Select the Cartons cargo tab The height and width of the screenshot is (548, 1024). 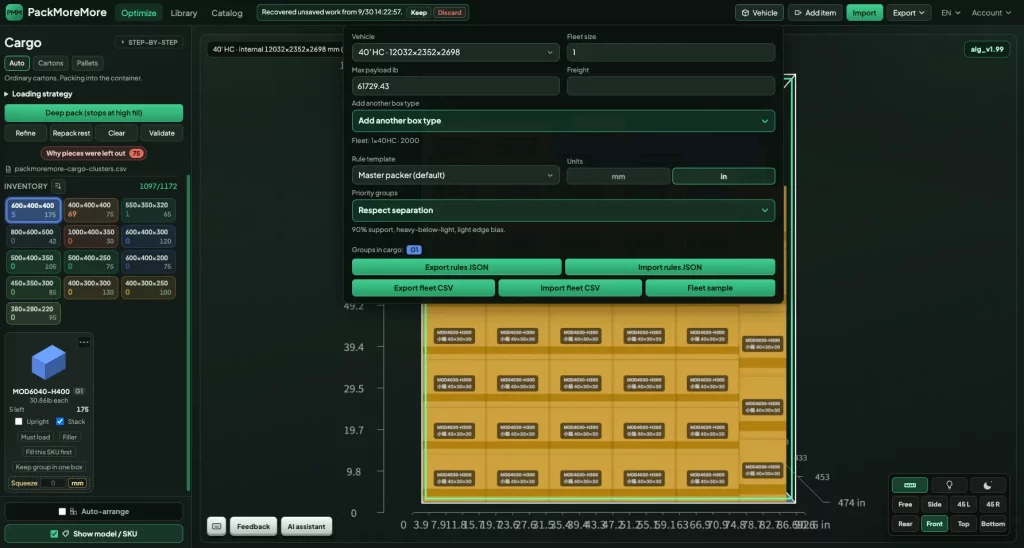point(50,63)
